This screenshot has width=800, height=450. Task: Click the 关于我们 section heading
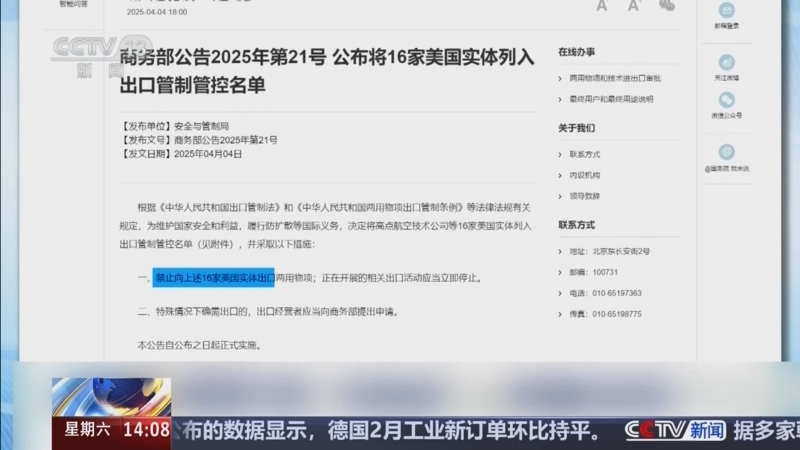coord(577,128)
